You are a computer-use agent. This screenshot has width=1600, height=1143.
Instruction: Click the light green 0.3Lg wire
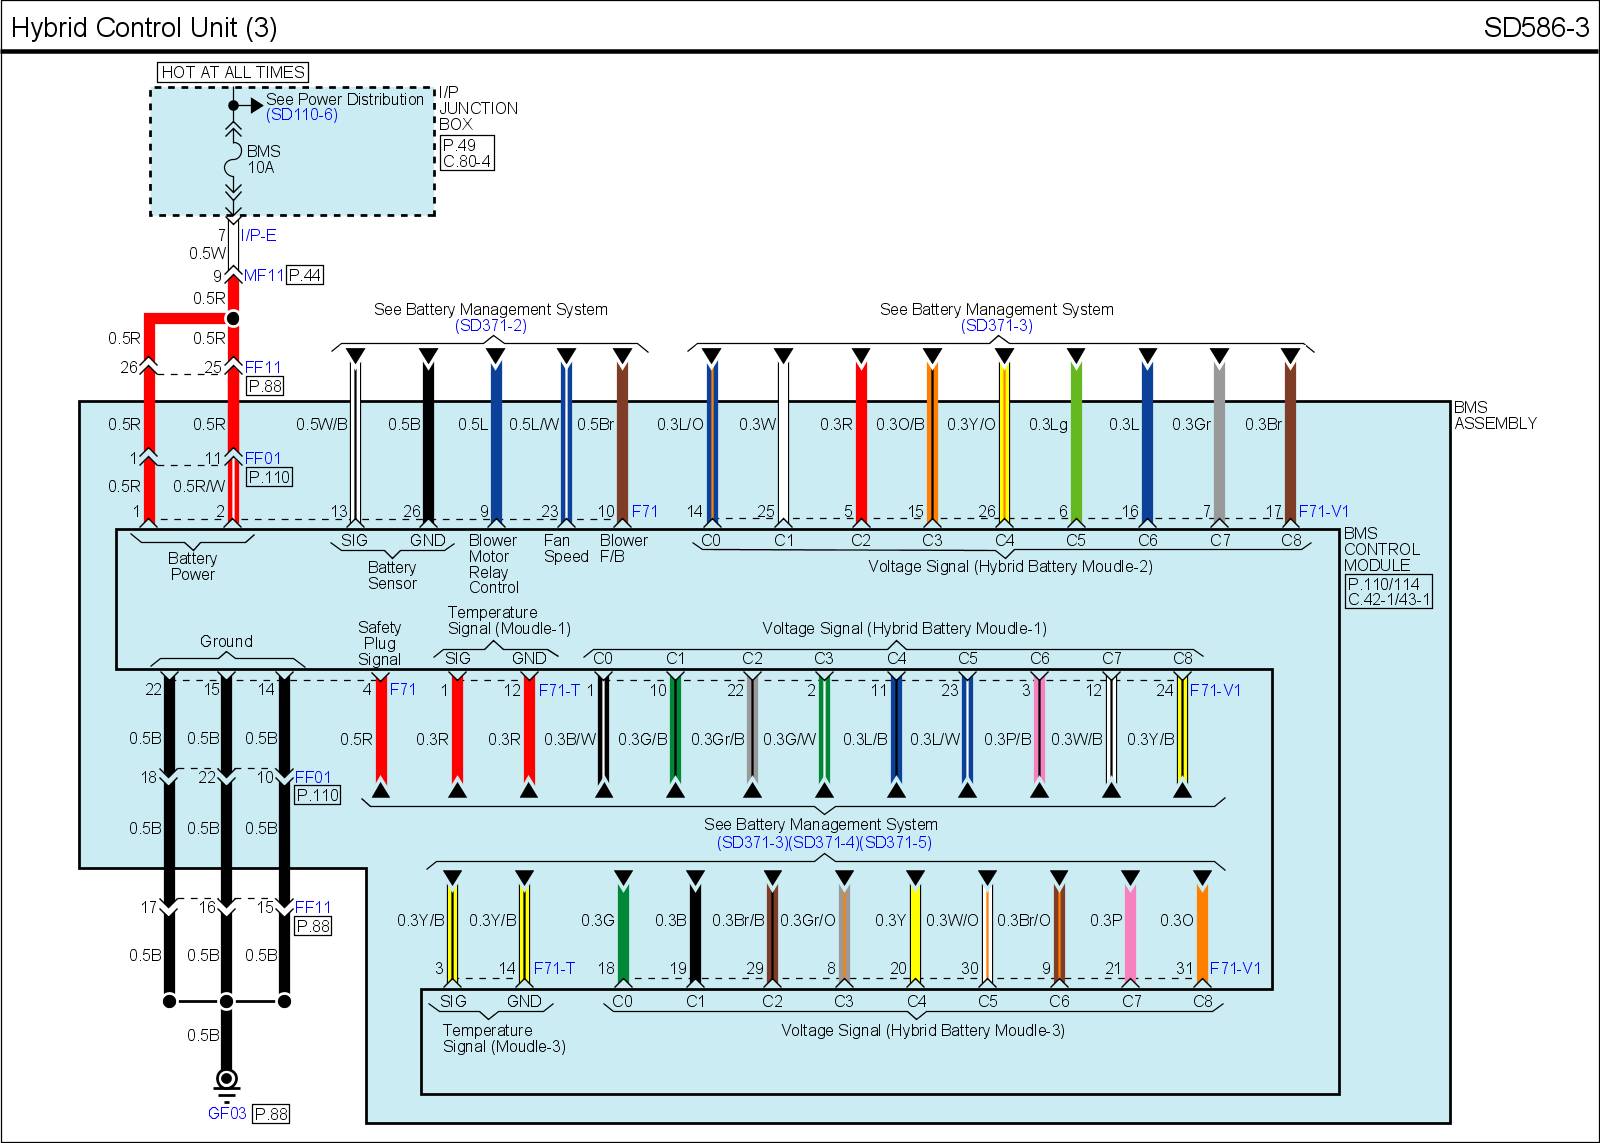point(1076,440)
